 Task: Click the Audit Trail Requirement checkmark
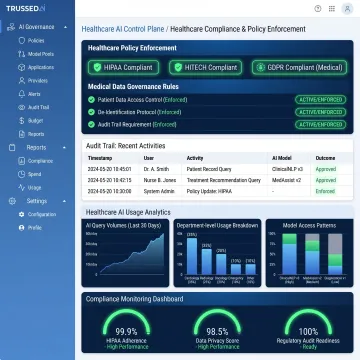point(91,124)
